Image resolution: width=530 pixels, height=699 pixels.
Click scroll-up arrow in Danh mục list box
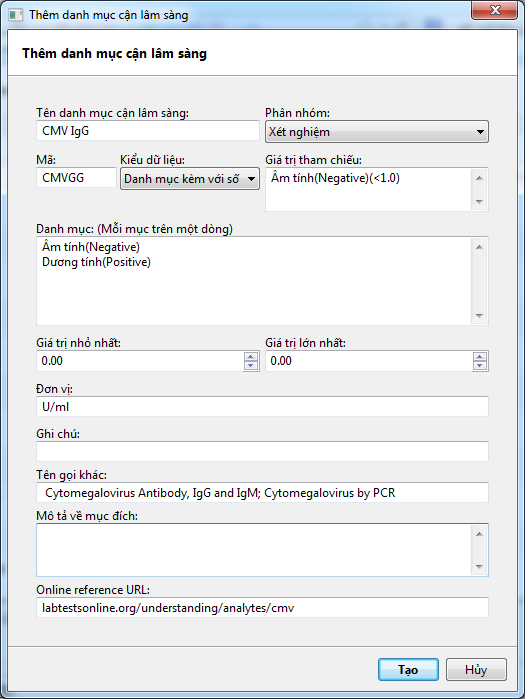tap(479, 247)
